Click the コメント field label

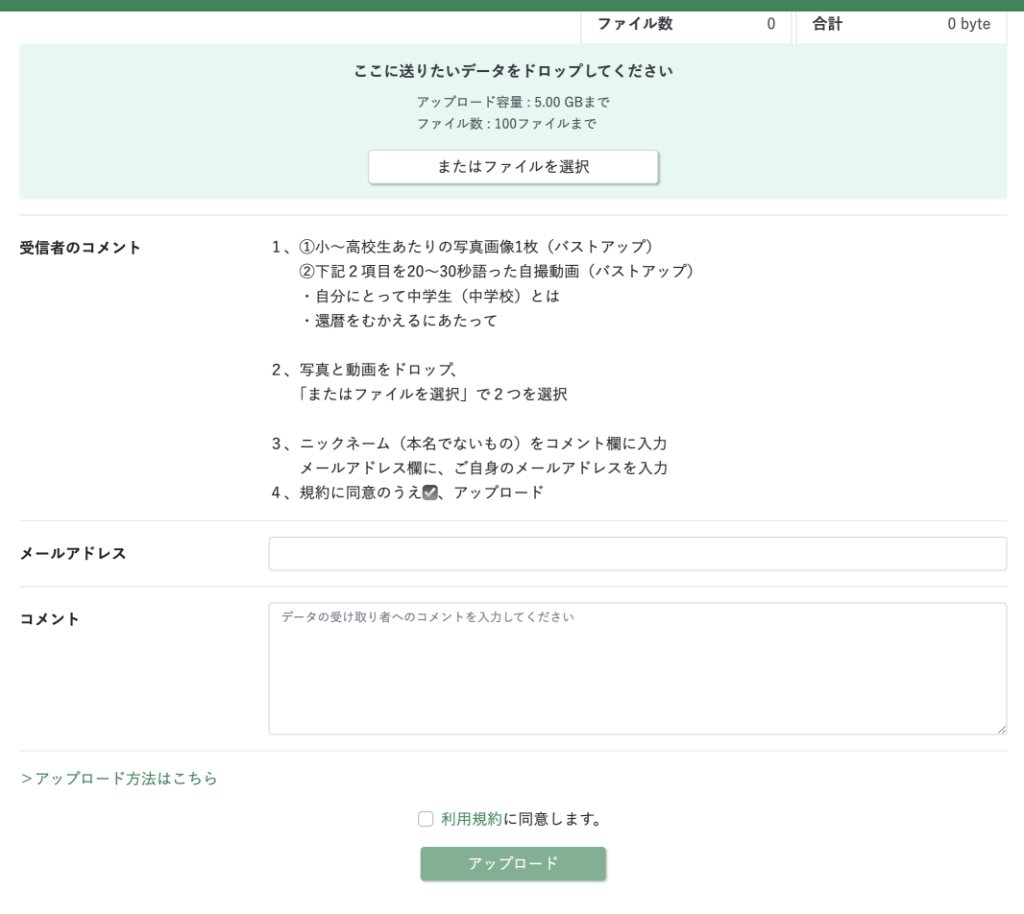[50, 619]
